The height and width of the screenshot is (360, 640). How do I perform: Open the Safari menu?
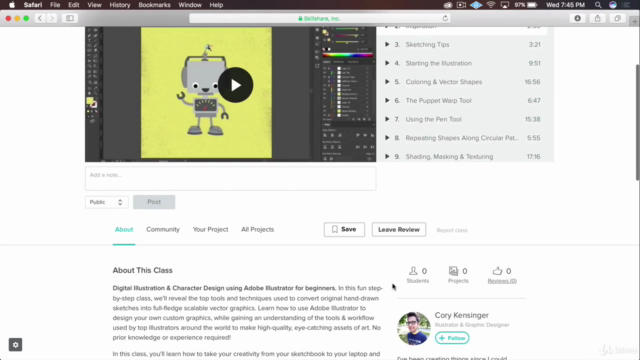33,5
